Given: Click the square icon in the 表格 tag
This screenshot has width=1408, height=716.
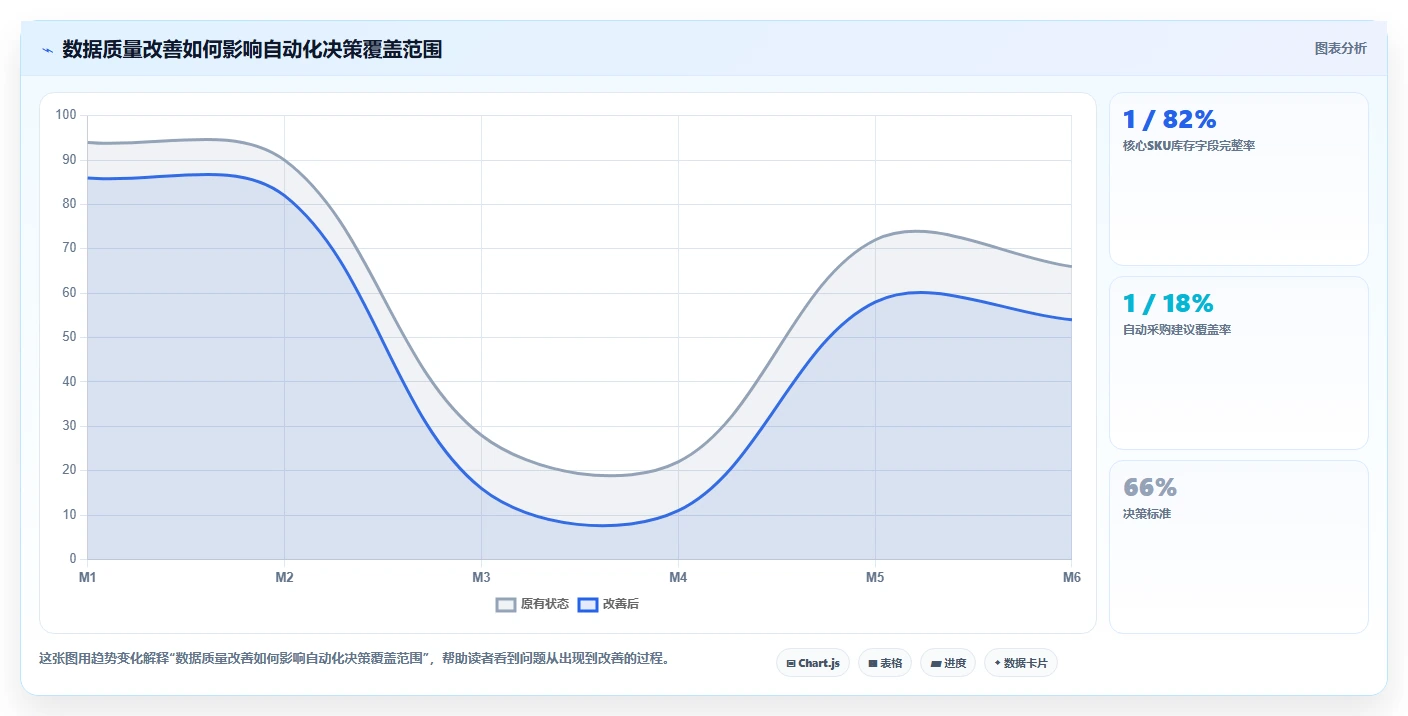Looking at the screenshot, I should [873, 663].
